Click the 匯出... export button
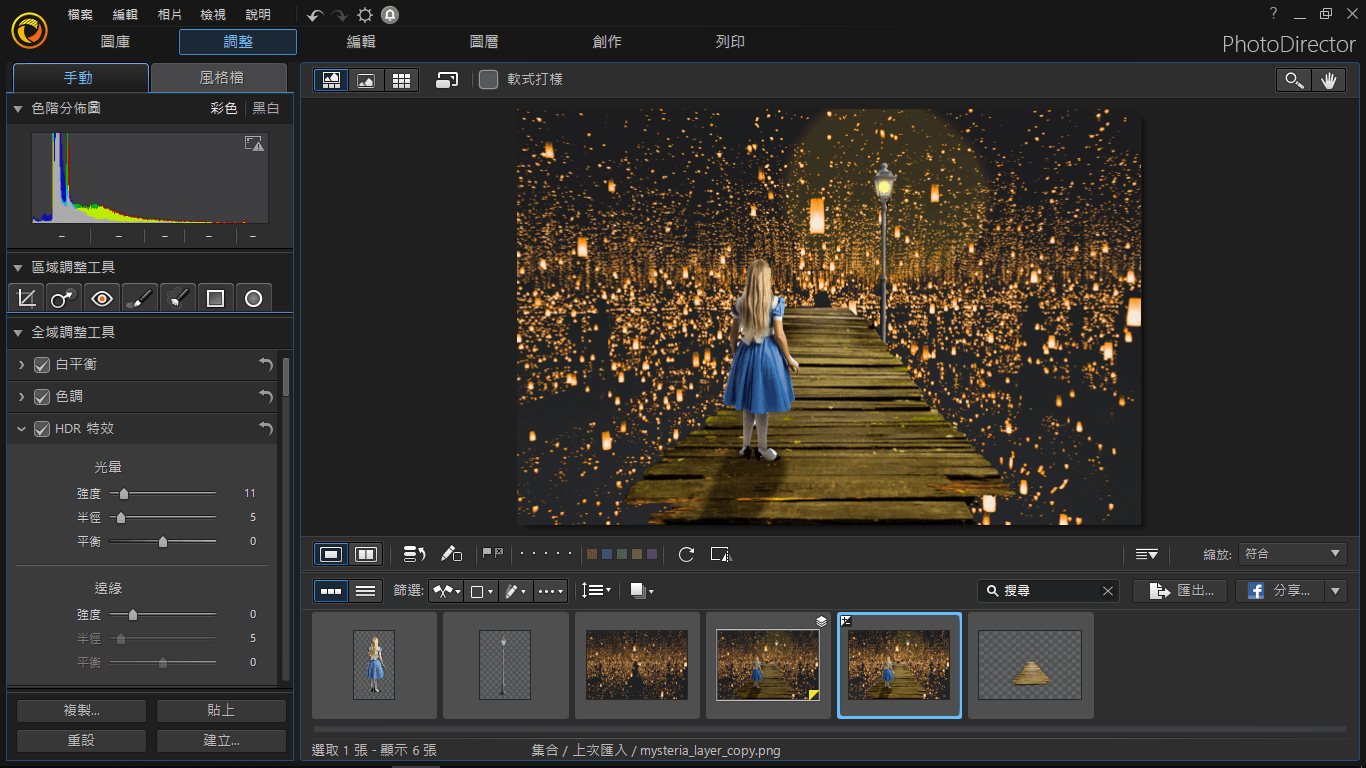 tap(1180, 591)
